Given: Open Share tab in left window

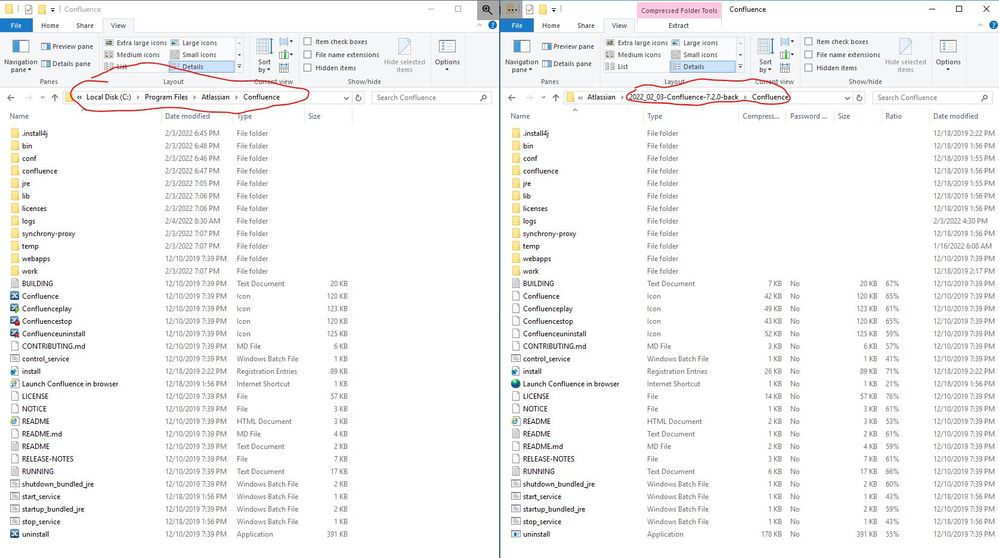Looking at the screenshot, I should pyautogui.click(x=85, y=25).
